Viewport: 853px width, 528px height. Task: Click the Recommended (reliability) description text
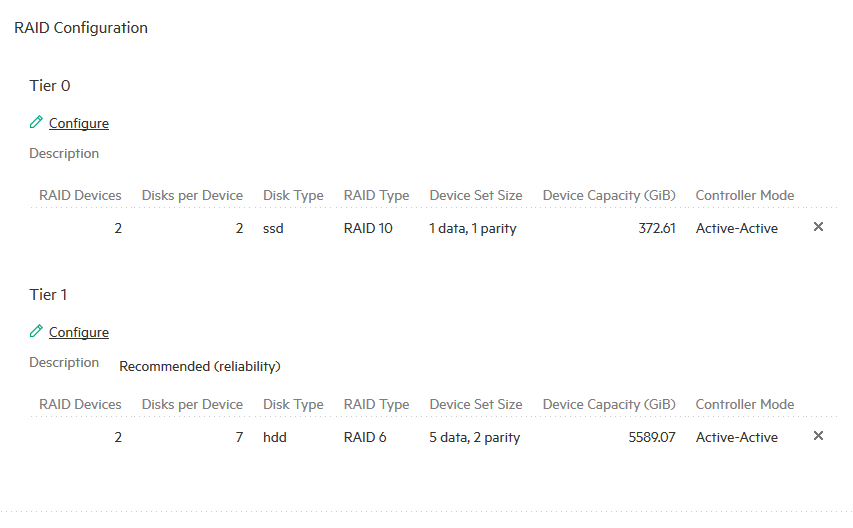(200, 367)
